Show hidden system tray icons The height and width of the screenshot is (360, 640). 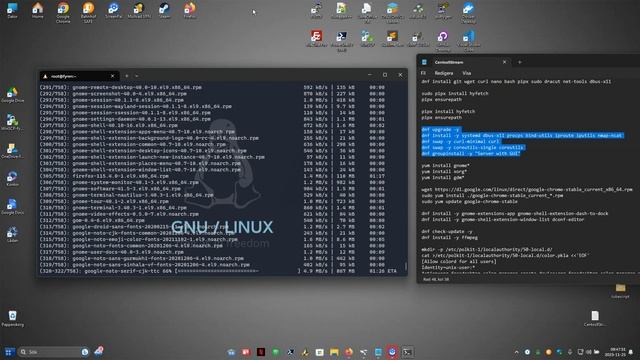click(x=516, y=352)
